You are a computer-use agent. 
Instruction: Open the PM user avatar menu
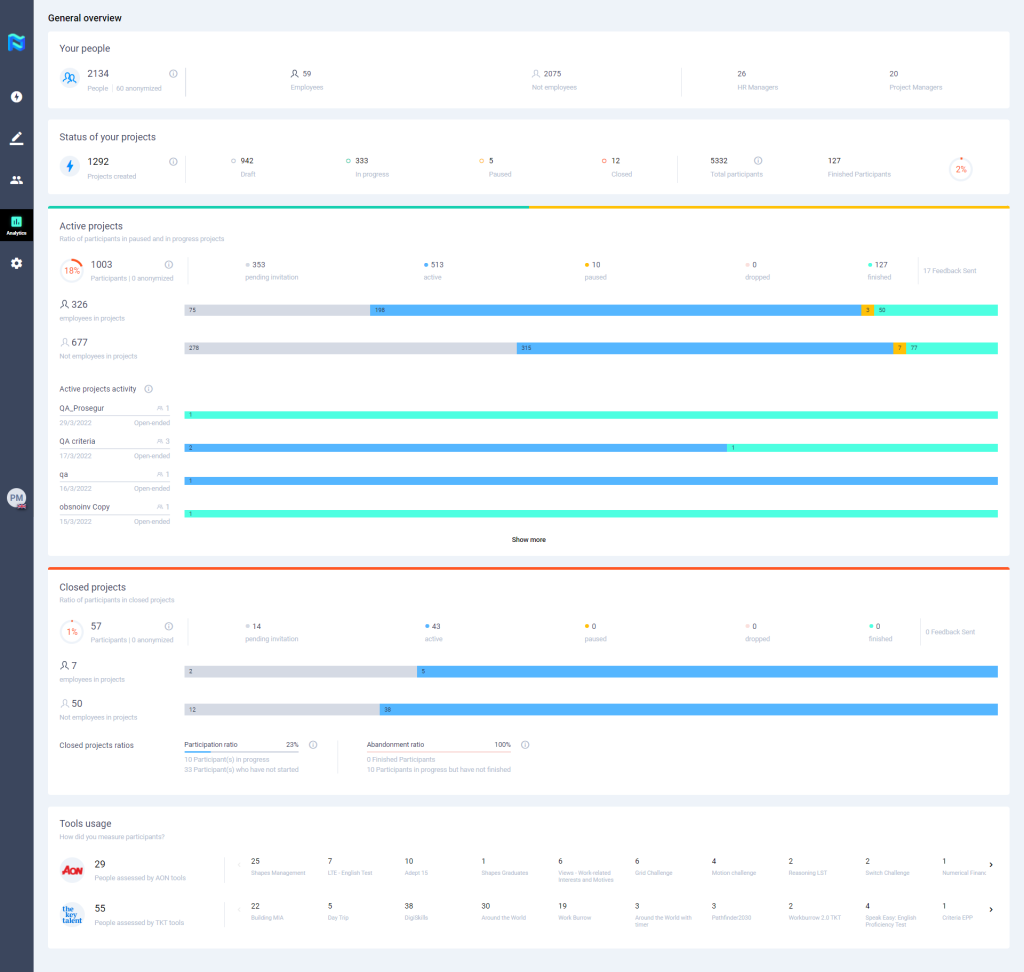pyautogui.click(x=16, y=498)
